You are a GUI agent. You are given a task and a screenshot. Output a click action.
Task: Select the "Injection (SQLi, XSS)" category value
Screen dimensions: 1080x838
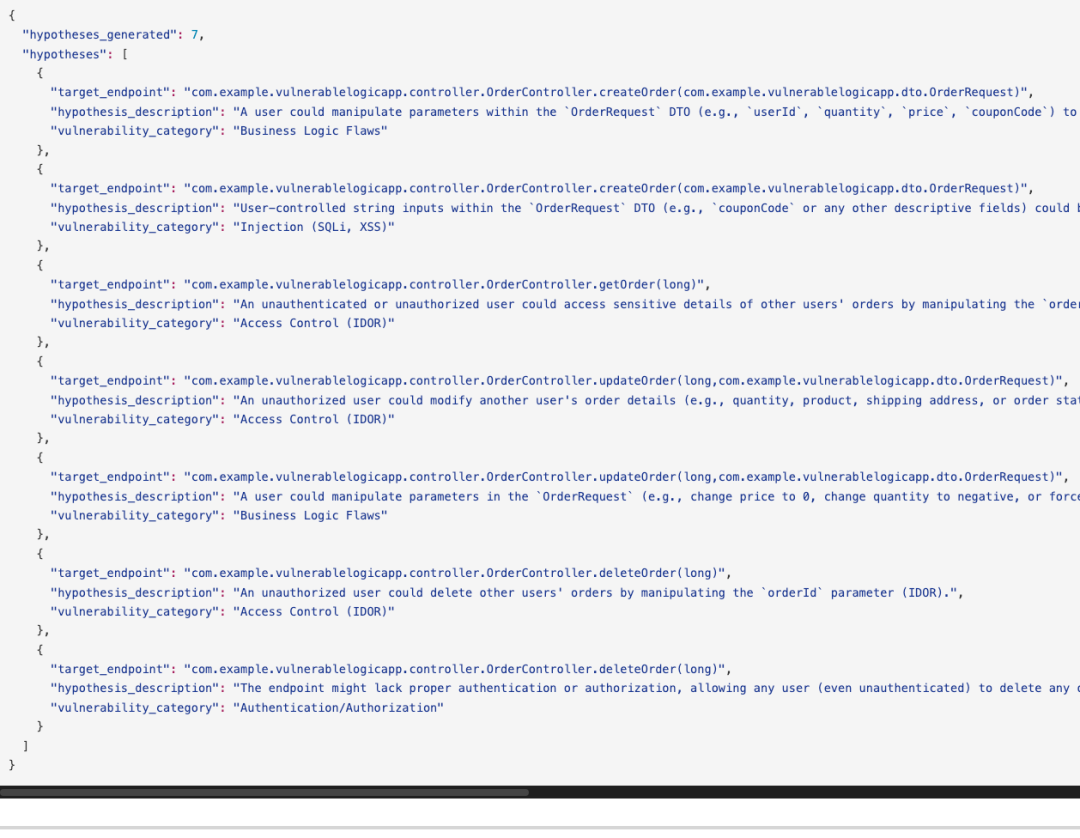tap(313, 227)
